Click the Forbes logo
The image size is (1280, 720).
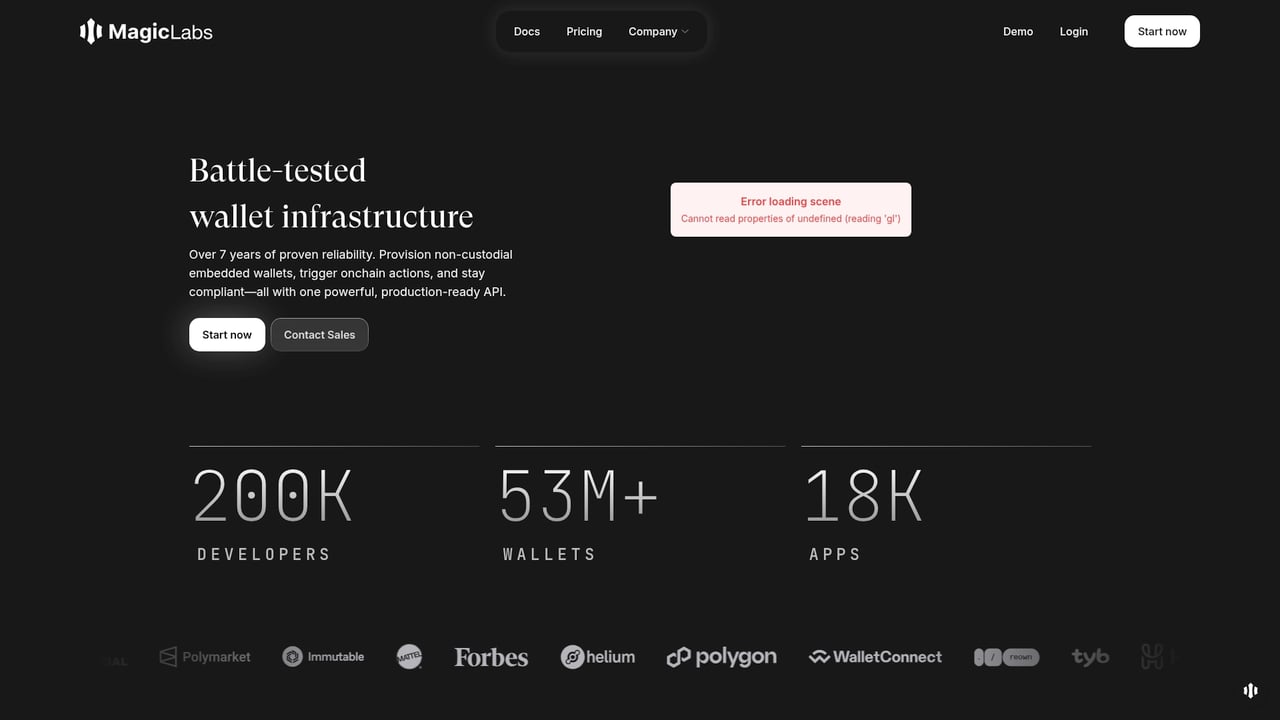[491, 657]
